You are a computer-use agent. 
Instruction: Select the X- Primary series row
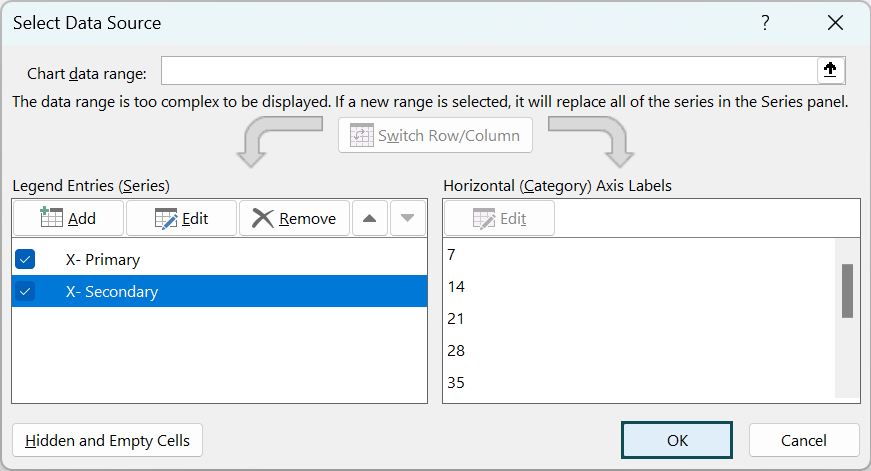tap(219, 259)
